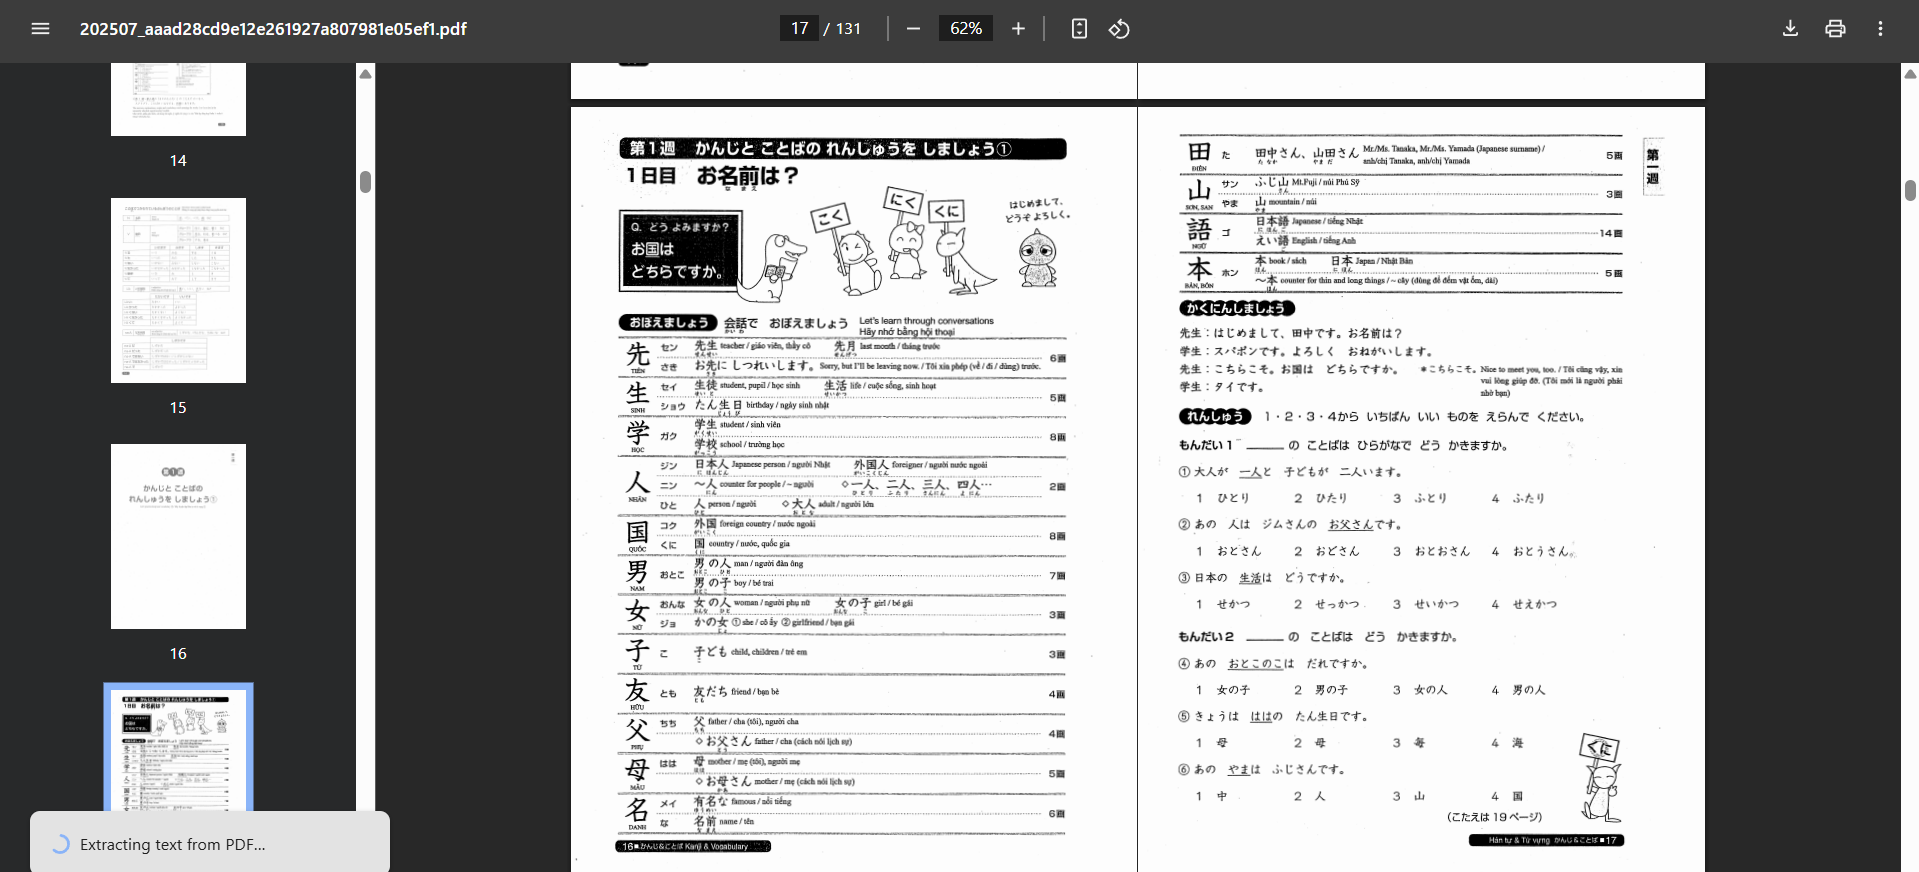
Task: Click the kanji 名 in the table
Action: point(638,809)
